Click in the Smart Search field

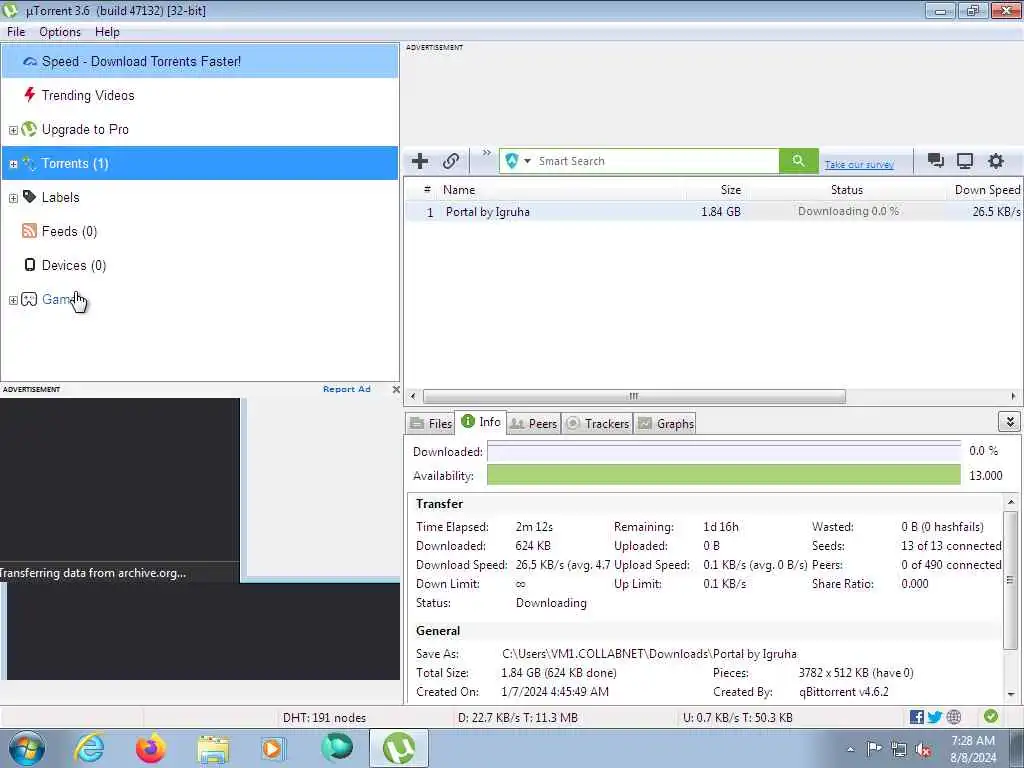[656, 161]
